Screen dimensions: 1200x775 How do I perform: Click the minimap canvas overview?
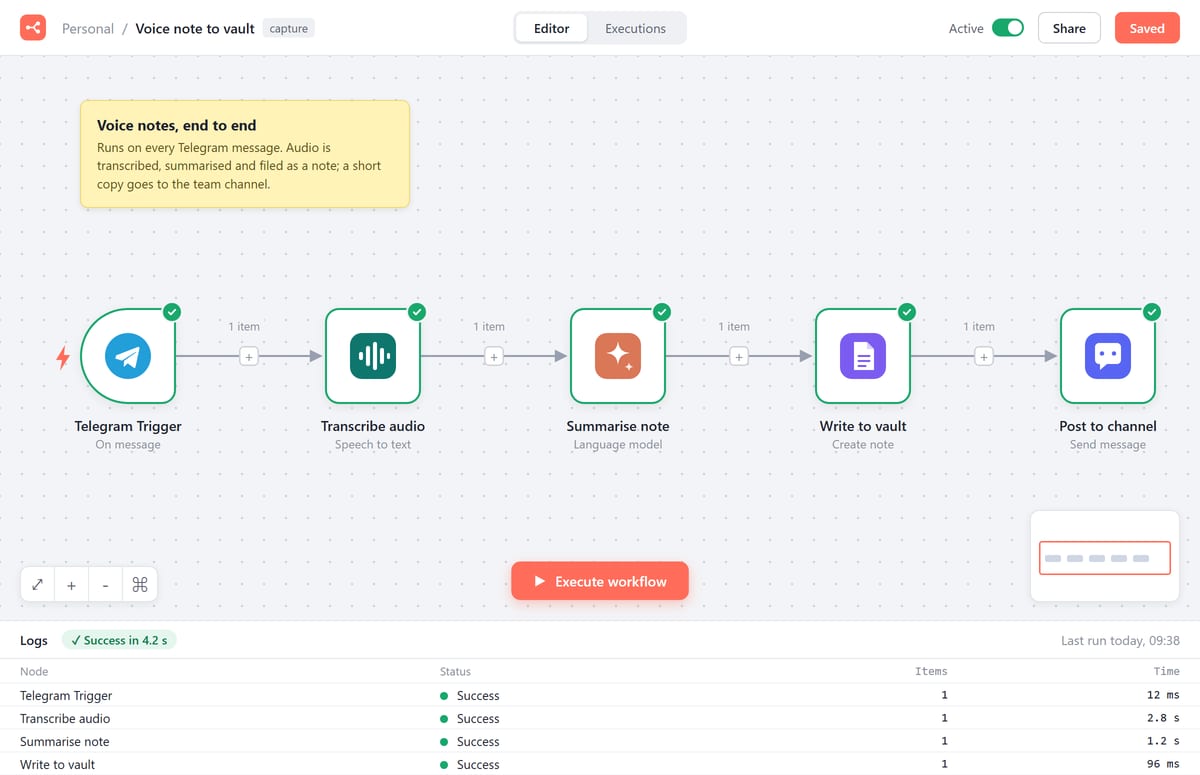coord(1105,556)
